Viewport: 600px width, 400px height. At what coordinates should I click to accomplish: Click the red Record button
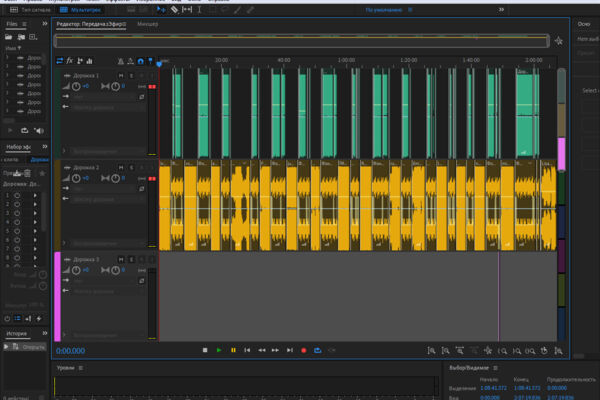pyautogui.click(x=303, y=350)
